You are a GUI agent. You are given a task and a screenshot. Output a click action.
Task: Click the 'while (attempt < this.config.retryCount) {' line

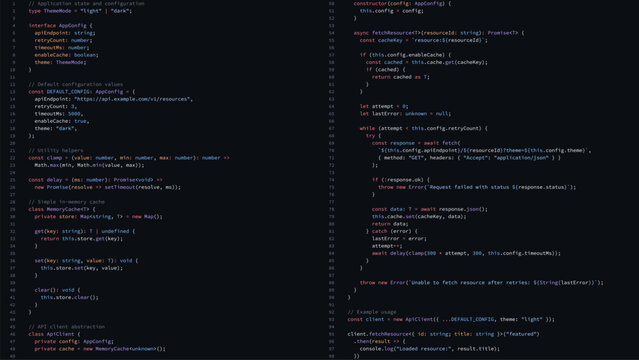pyautogui.click(x=423, y=128)
